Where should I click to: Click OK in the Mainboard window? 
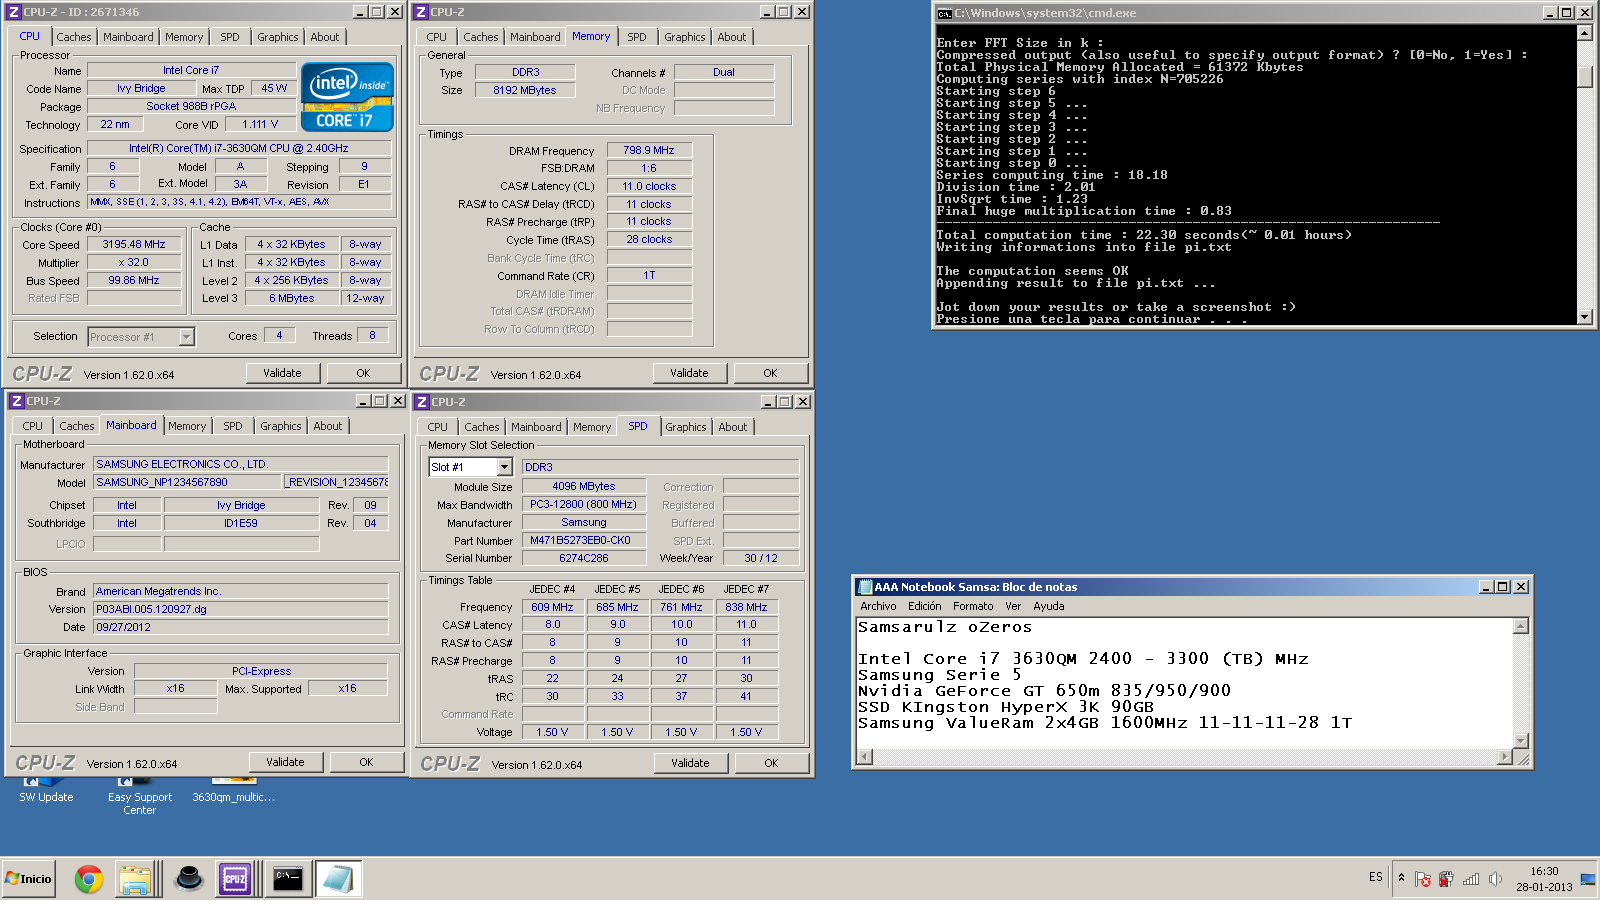pyautogui.click(x=366, y=762)
